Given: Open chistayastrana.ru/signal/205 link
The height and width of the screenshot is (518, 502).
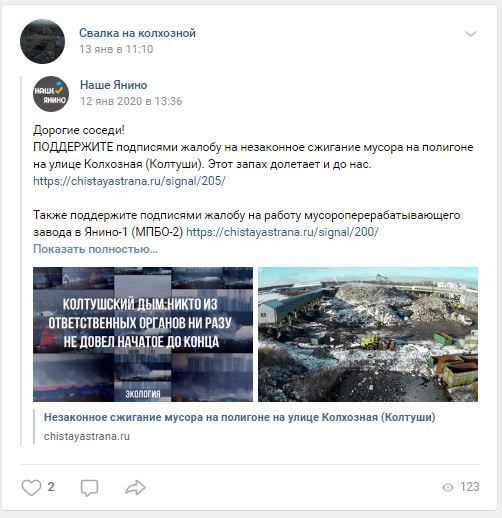Looking at the screenshot, I should click(129, 181).
